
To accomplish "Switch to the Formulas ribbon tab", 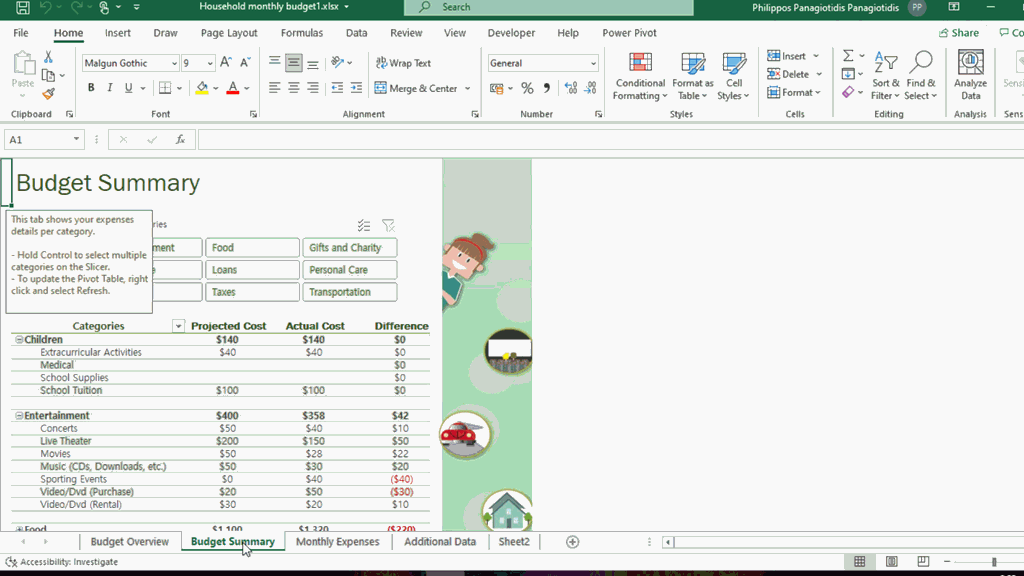I will (301, 33).
